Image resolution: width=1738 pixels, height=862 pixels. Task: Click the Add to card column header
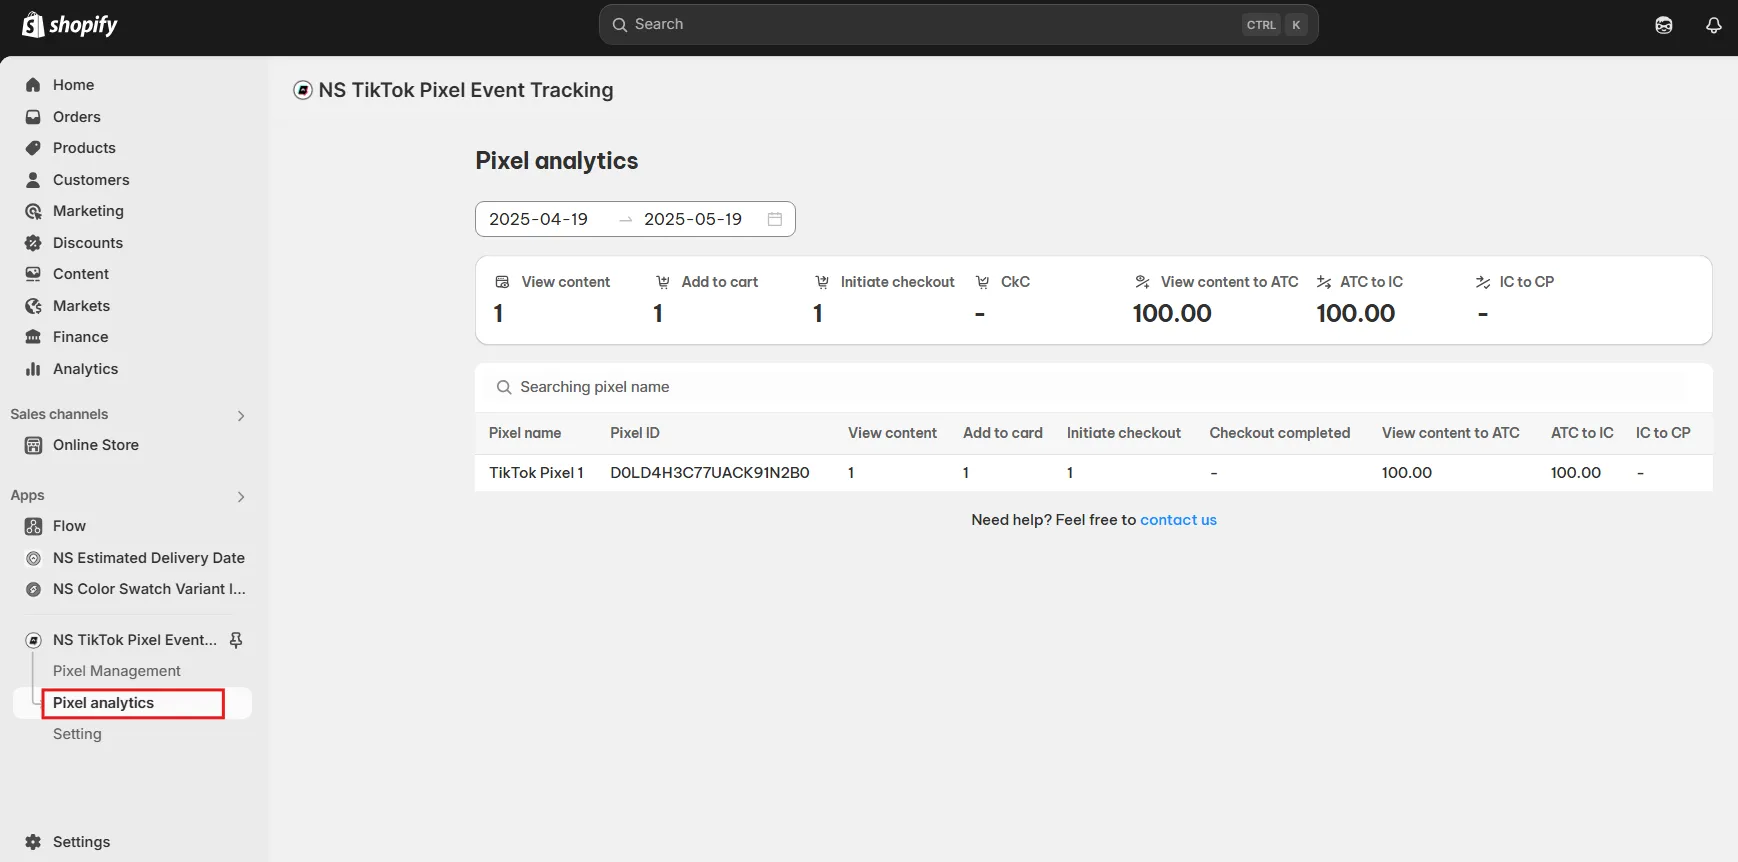[x=1003, y=433]
